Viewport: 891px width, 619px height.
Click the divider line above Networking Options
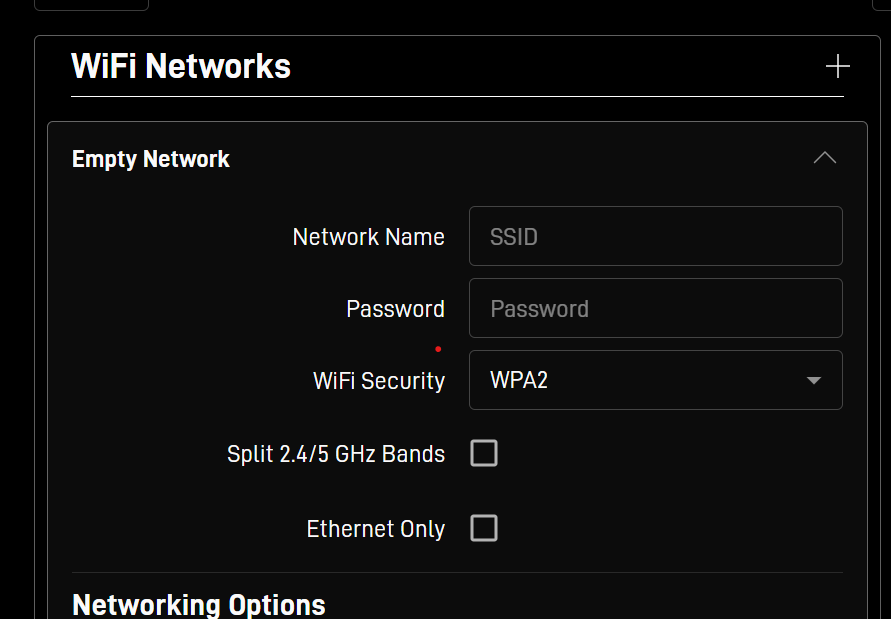click(x=457, y=572)
